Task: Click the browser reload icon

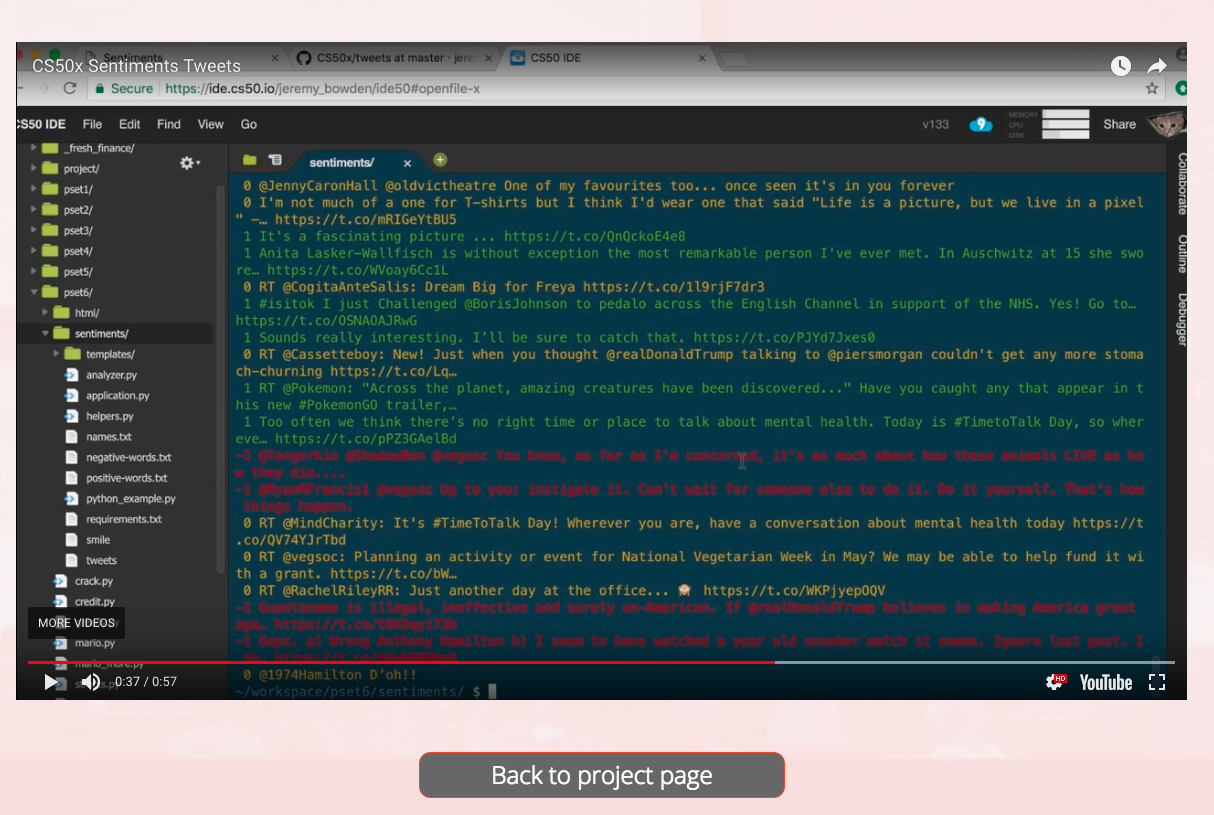Action: (x=70, y=88)
